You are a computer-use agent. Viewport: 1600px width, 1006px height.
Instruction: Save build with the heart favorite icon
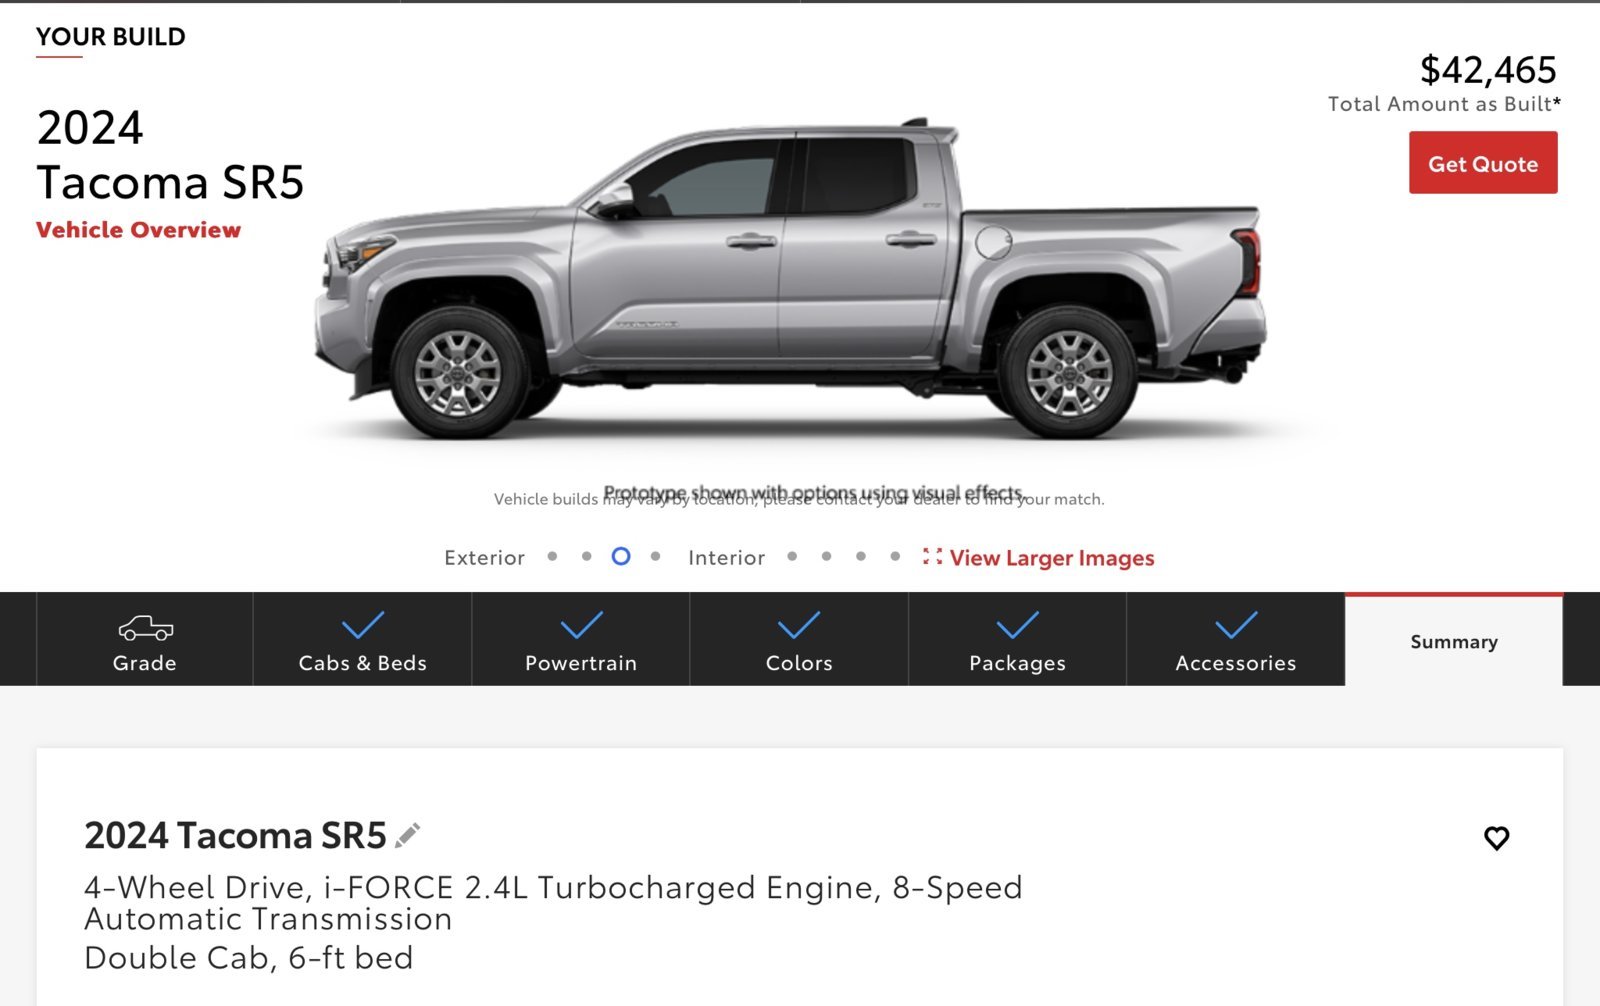[x=1496, y=838]
